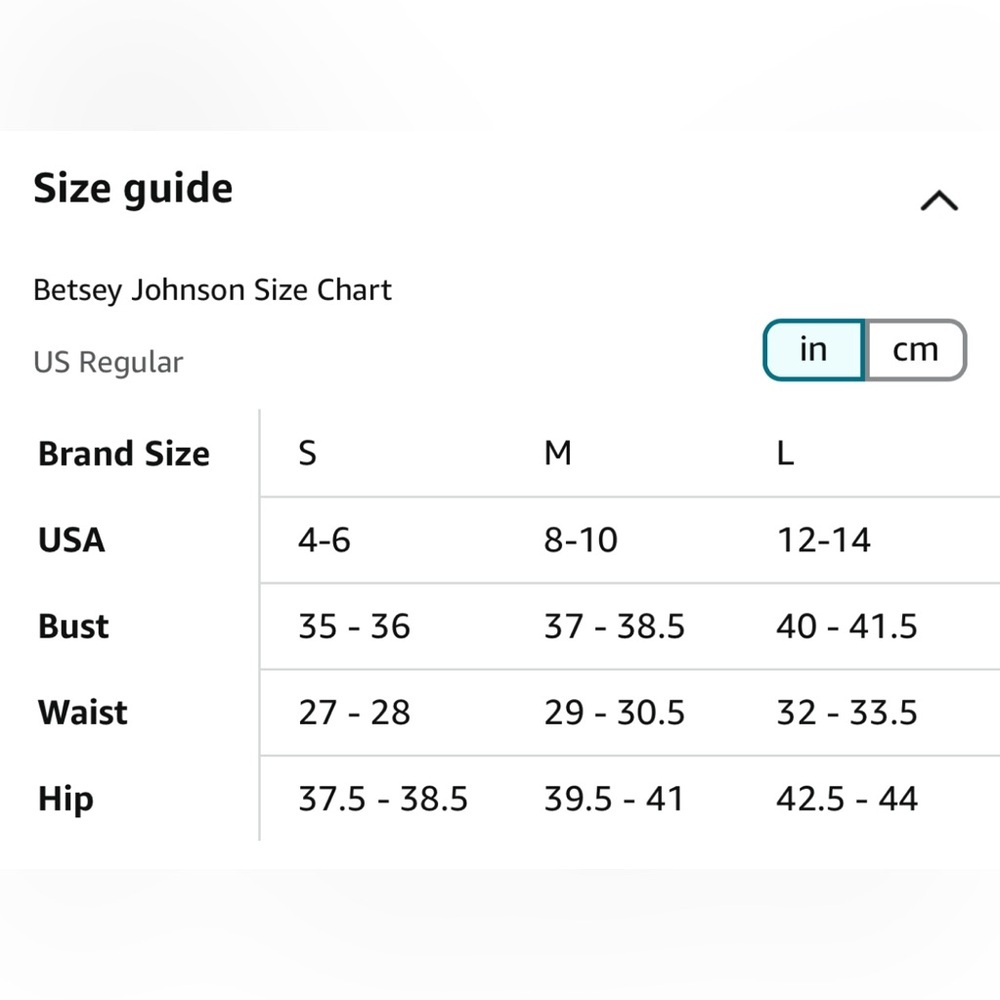Click the US Regular label
The height and width of the screenshot is (1000, 1000).
pyautogui.click(x=108, y=362)
